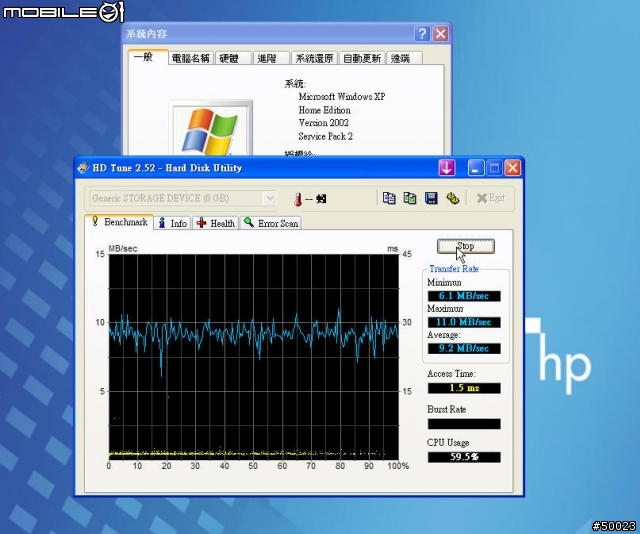Switch to the Benchmark tab

(120, 222)
